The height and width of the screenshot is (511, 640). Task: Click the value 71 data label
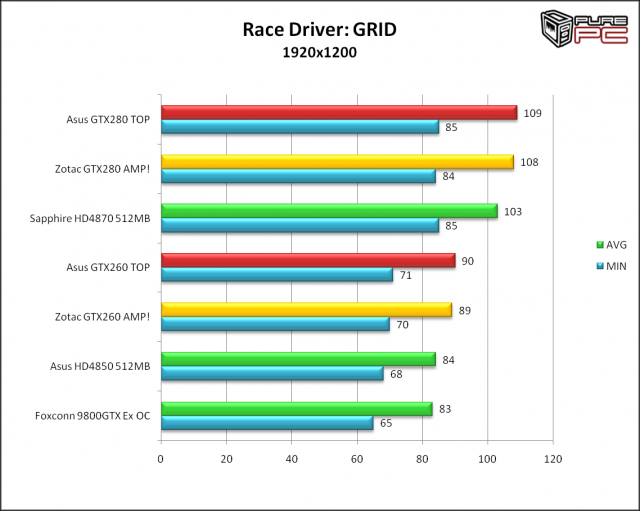click(406, 275)
